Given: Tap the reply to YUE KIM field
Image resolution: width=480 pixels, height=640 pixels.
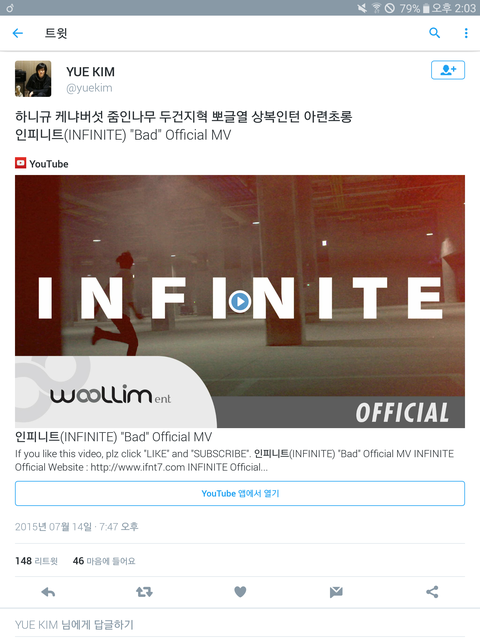Looking at the screenshot, I should tap(240, 624).
